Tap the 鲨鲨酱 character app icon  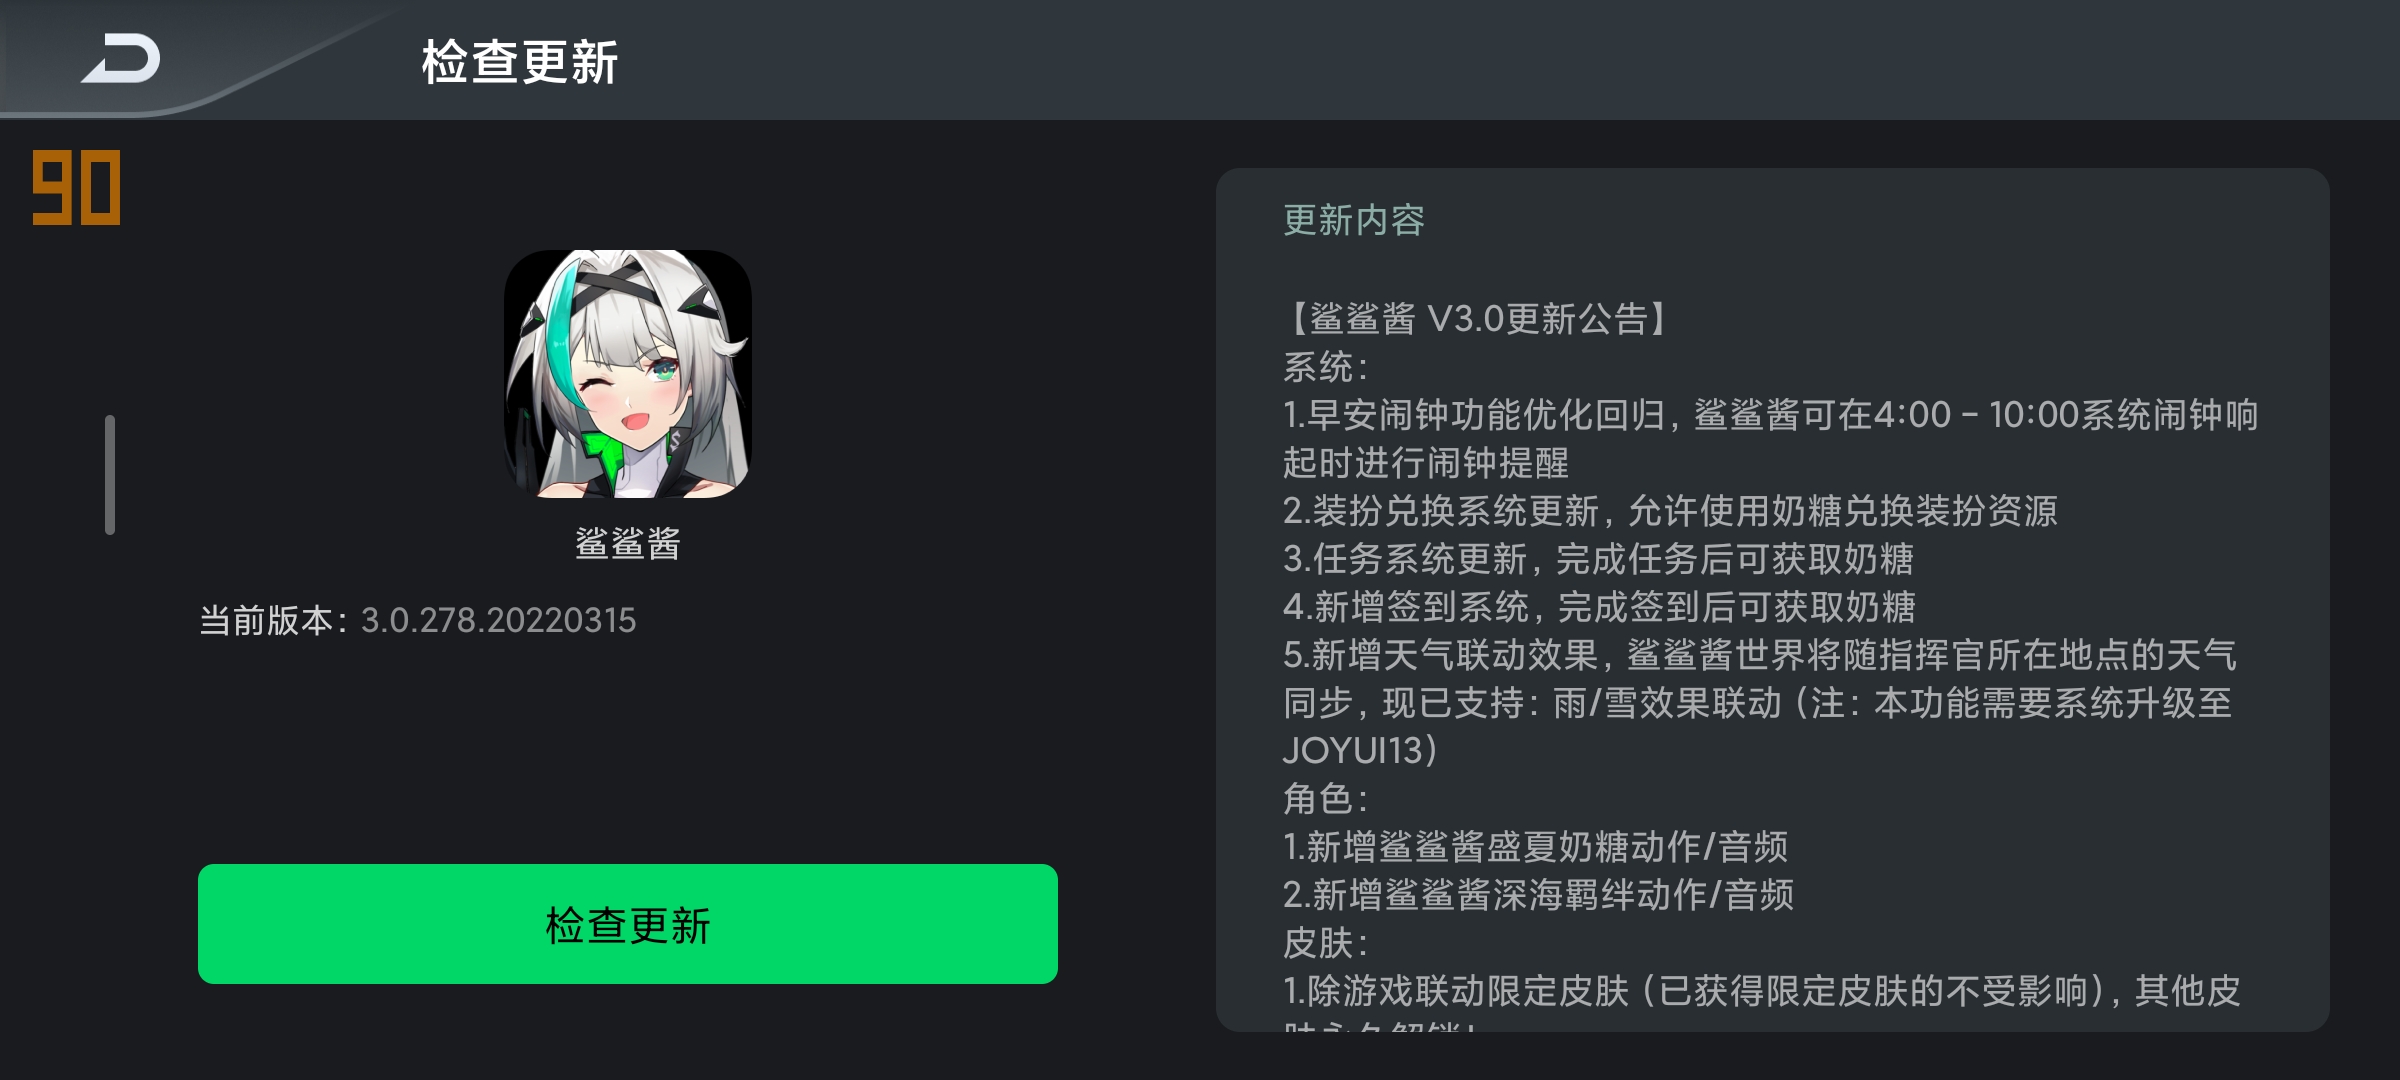pos(628,374)
